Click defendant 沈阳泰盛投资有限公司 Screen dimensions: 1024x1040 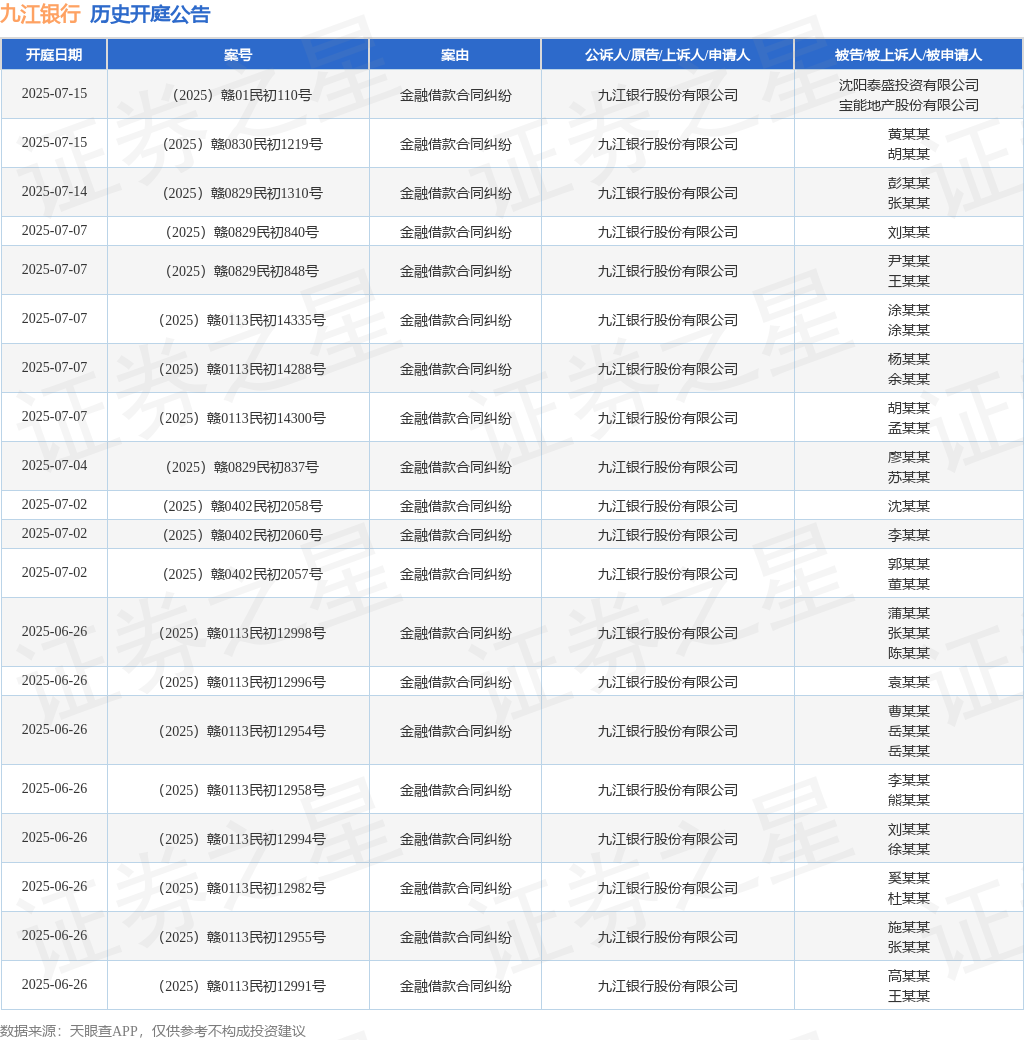pos(909,85)
